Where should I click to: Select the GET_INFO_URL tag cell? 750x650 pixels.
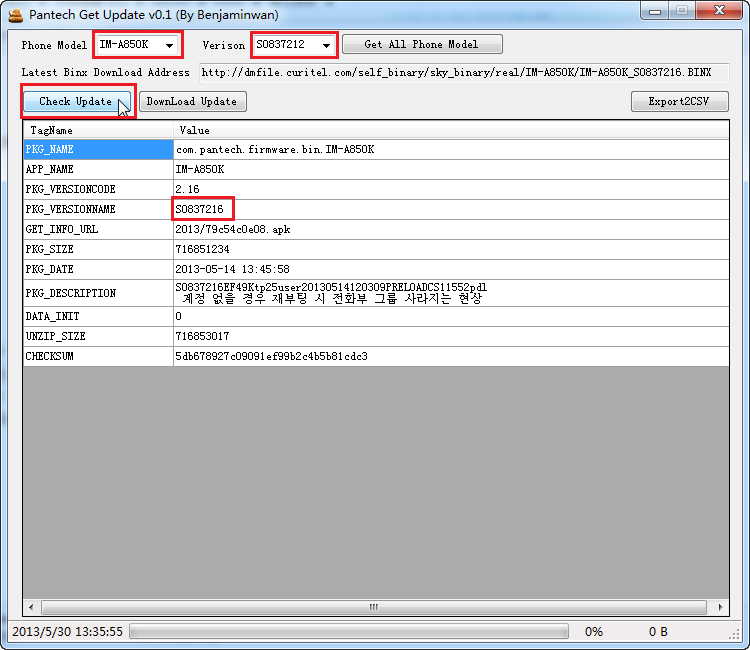(98, 230)
